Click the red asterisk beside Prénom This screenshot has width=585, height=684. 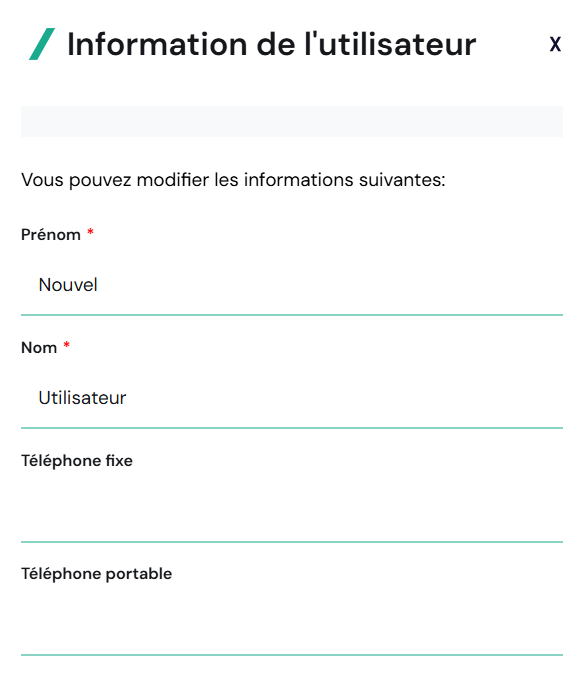90,232
